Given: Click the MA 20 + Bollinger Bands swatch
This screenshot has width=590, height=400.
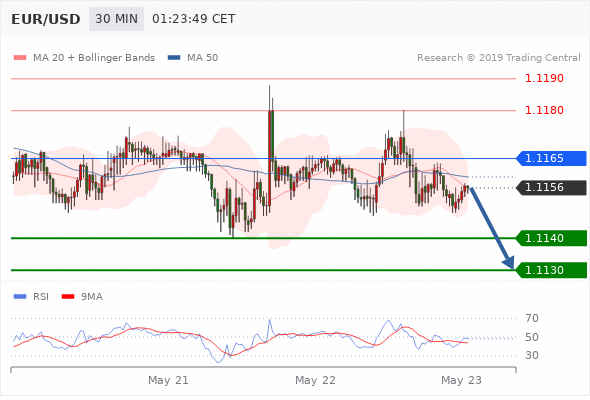Looking at the screenshot, I should (20, 58).
